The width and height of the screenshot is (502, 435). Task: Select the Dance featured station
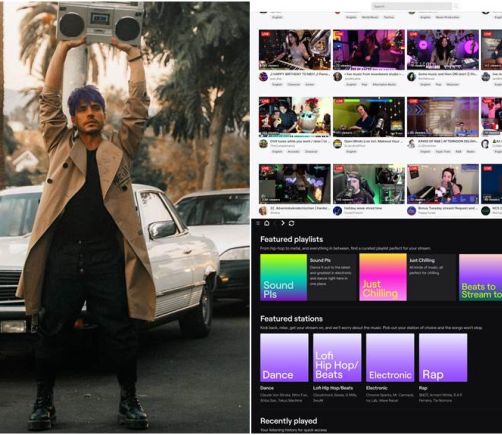284,358
